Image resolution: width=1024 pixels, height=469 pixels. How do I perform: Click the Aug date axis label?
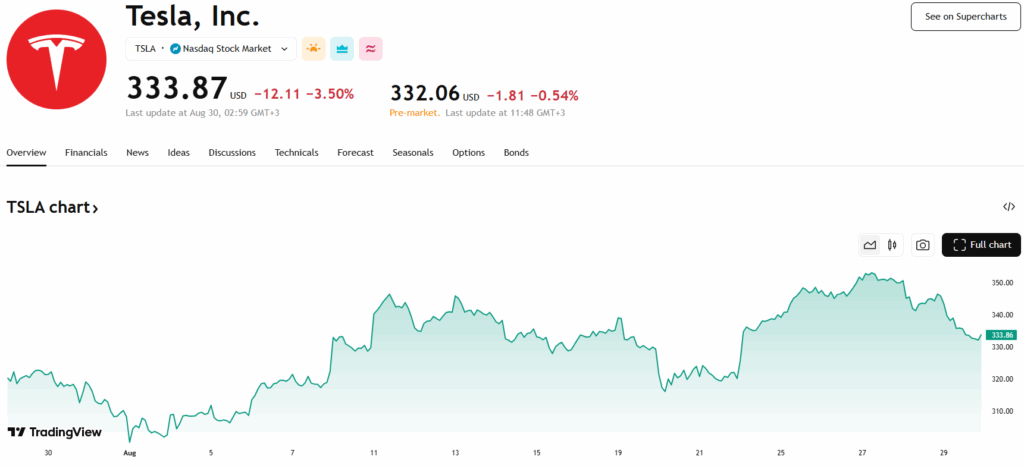(x=129, y=452)
